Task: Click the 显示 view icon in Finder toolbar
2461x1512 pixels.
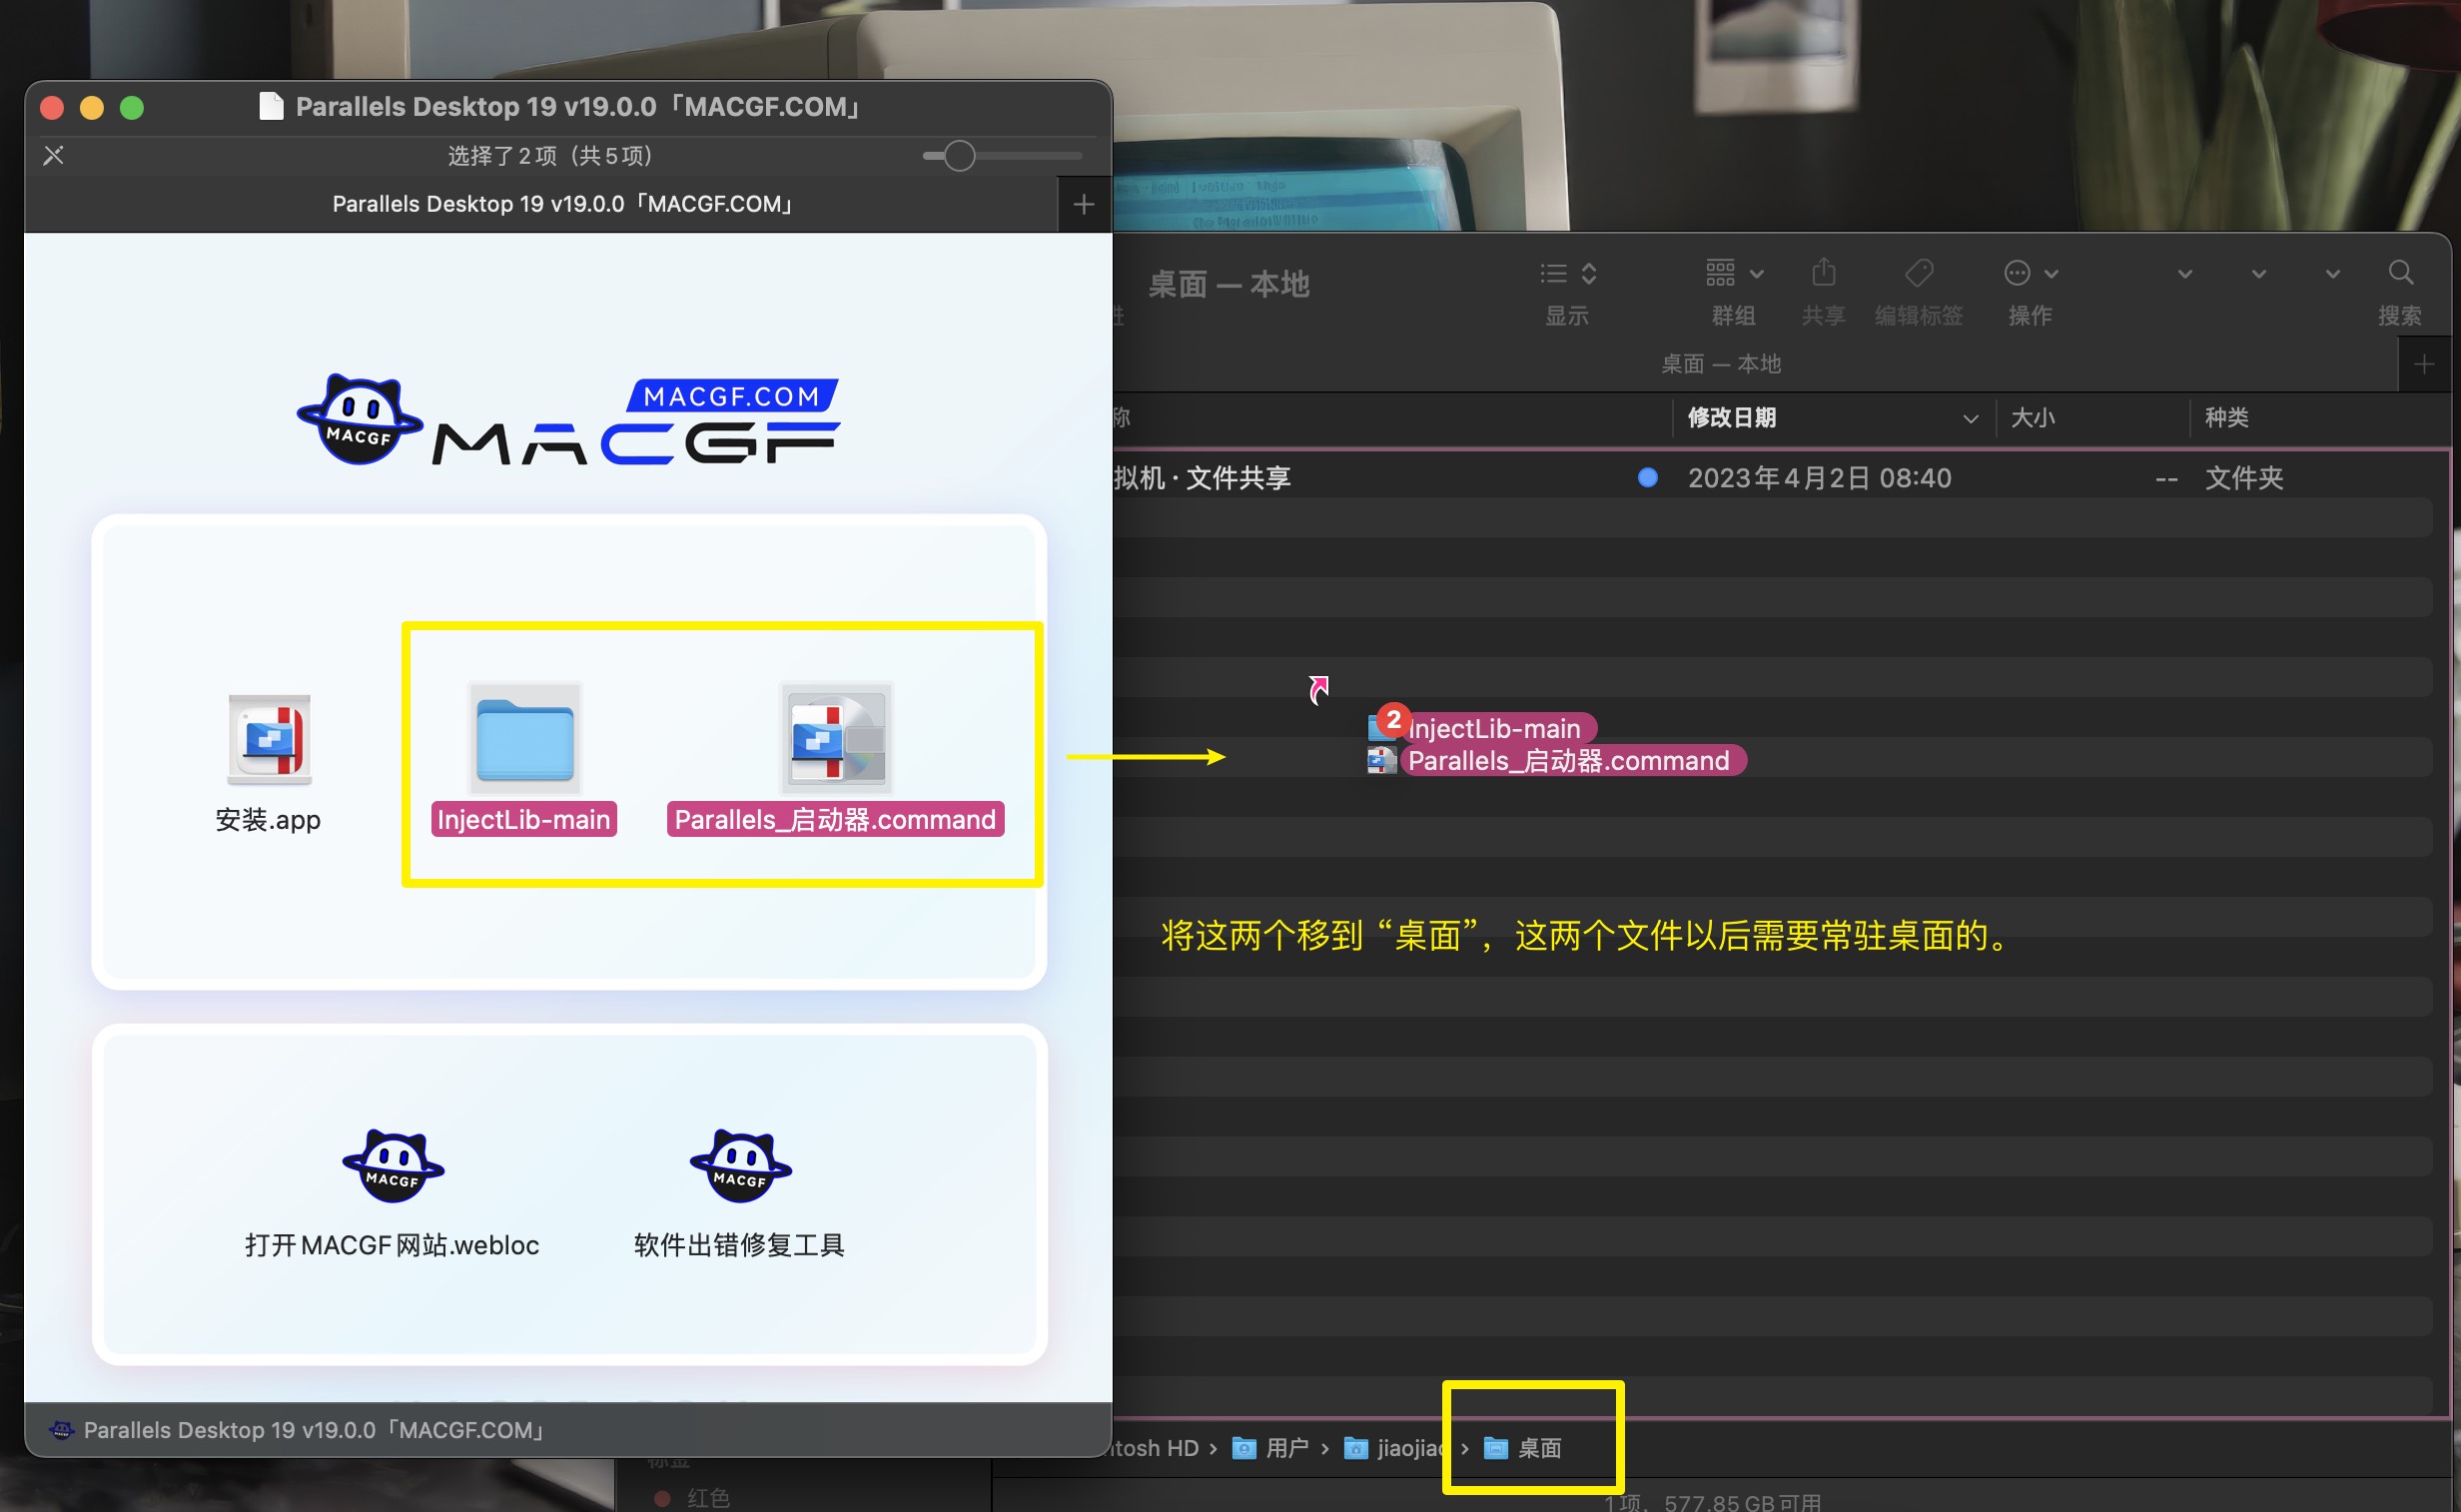Action: click(x=1551, y=273)
